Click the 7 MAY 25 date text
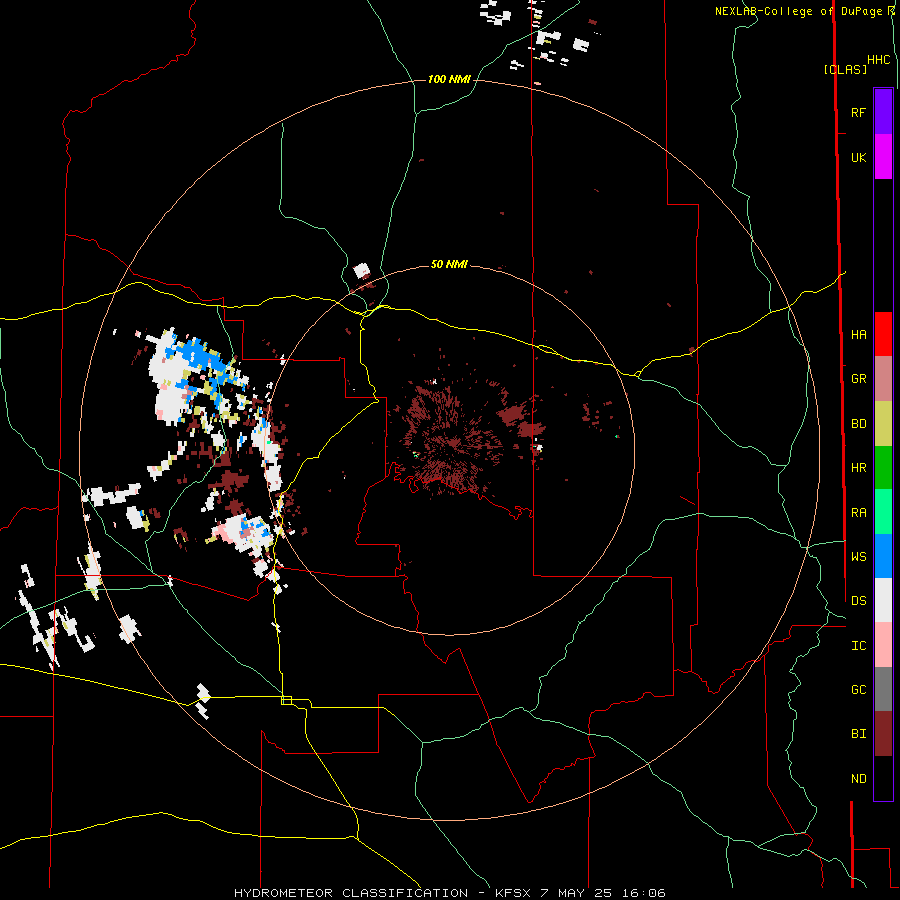900x900 pixels. (x=577, y=893)
